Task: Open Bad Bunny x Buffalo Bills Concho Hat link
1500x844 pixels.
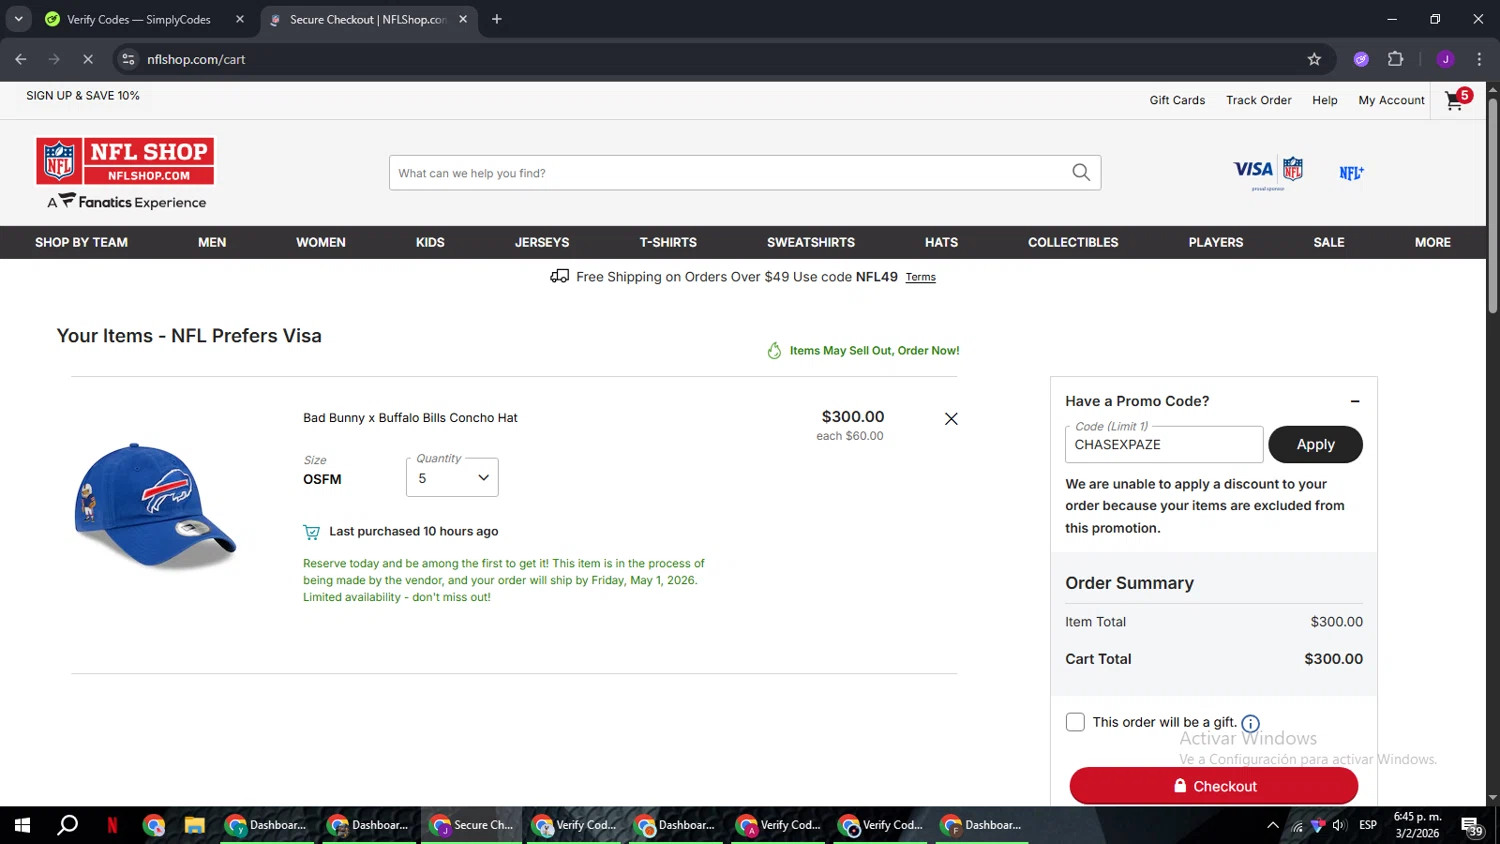Action: [410, 418]
